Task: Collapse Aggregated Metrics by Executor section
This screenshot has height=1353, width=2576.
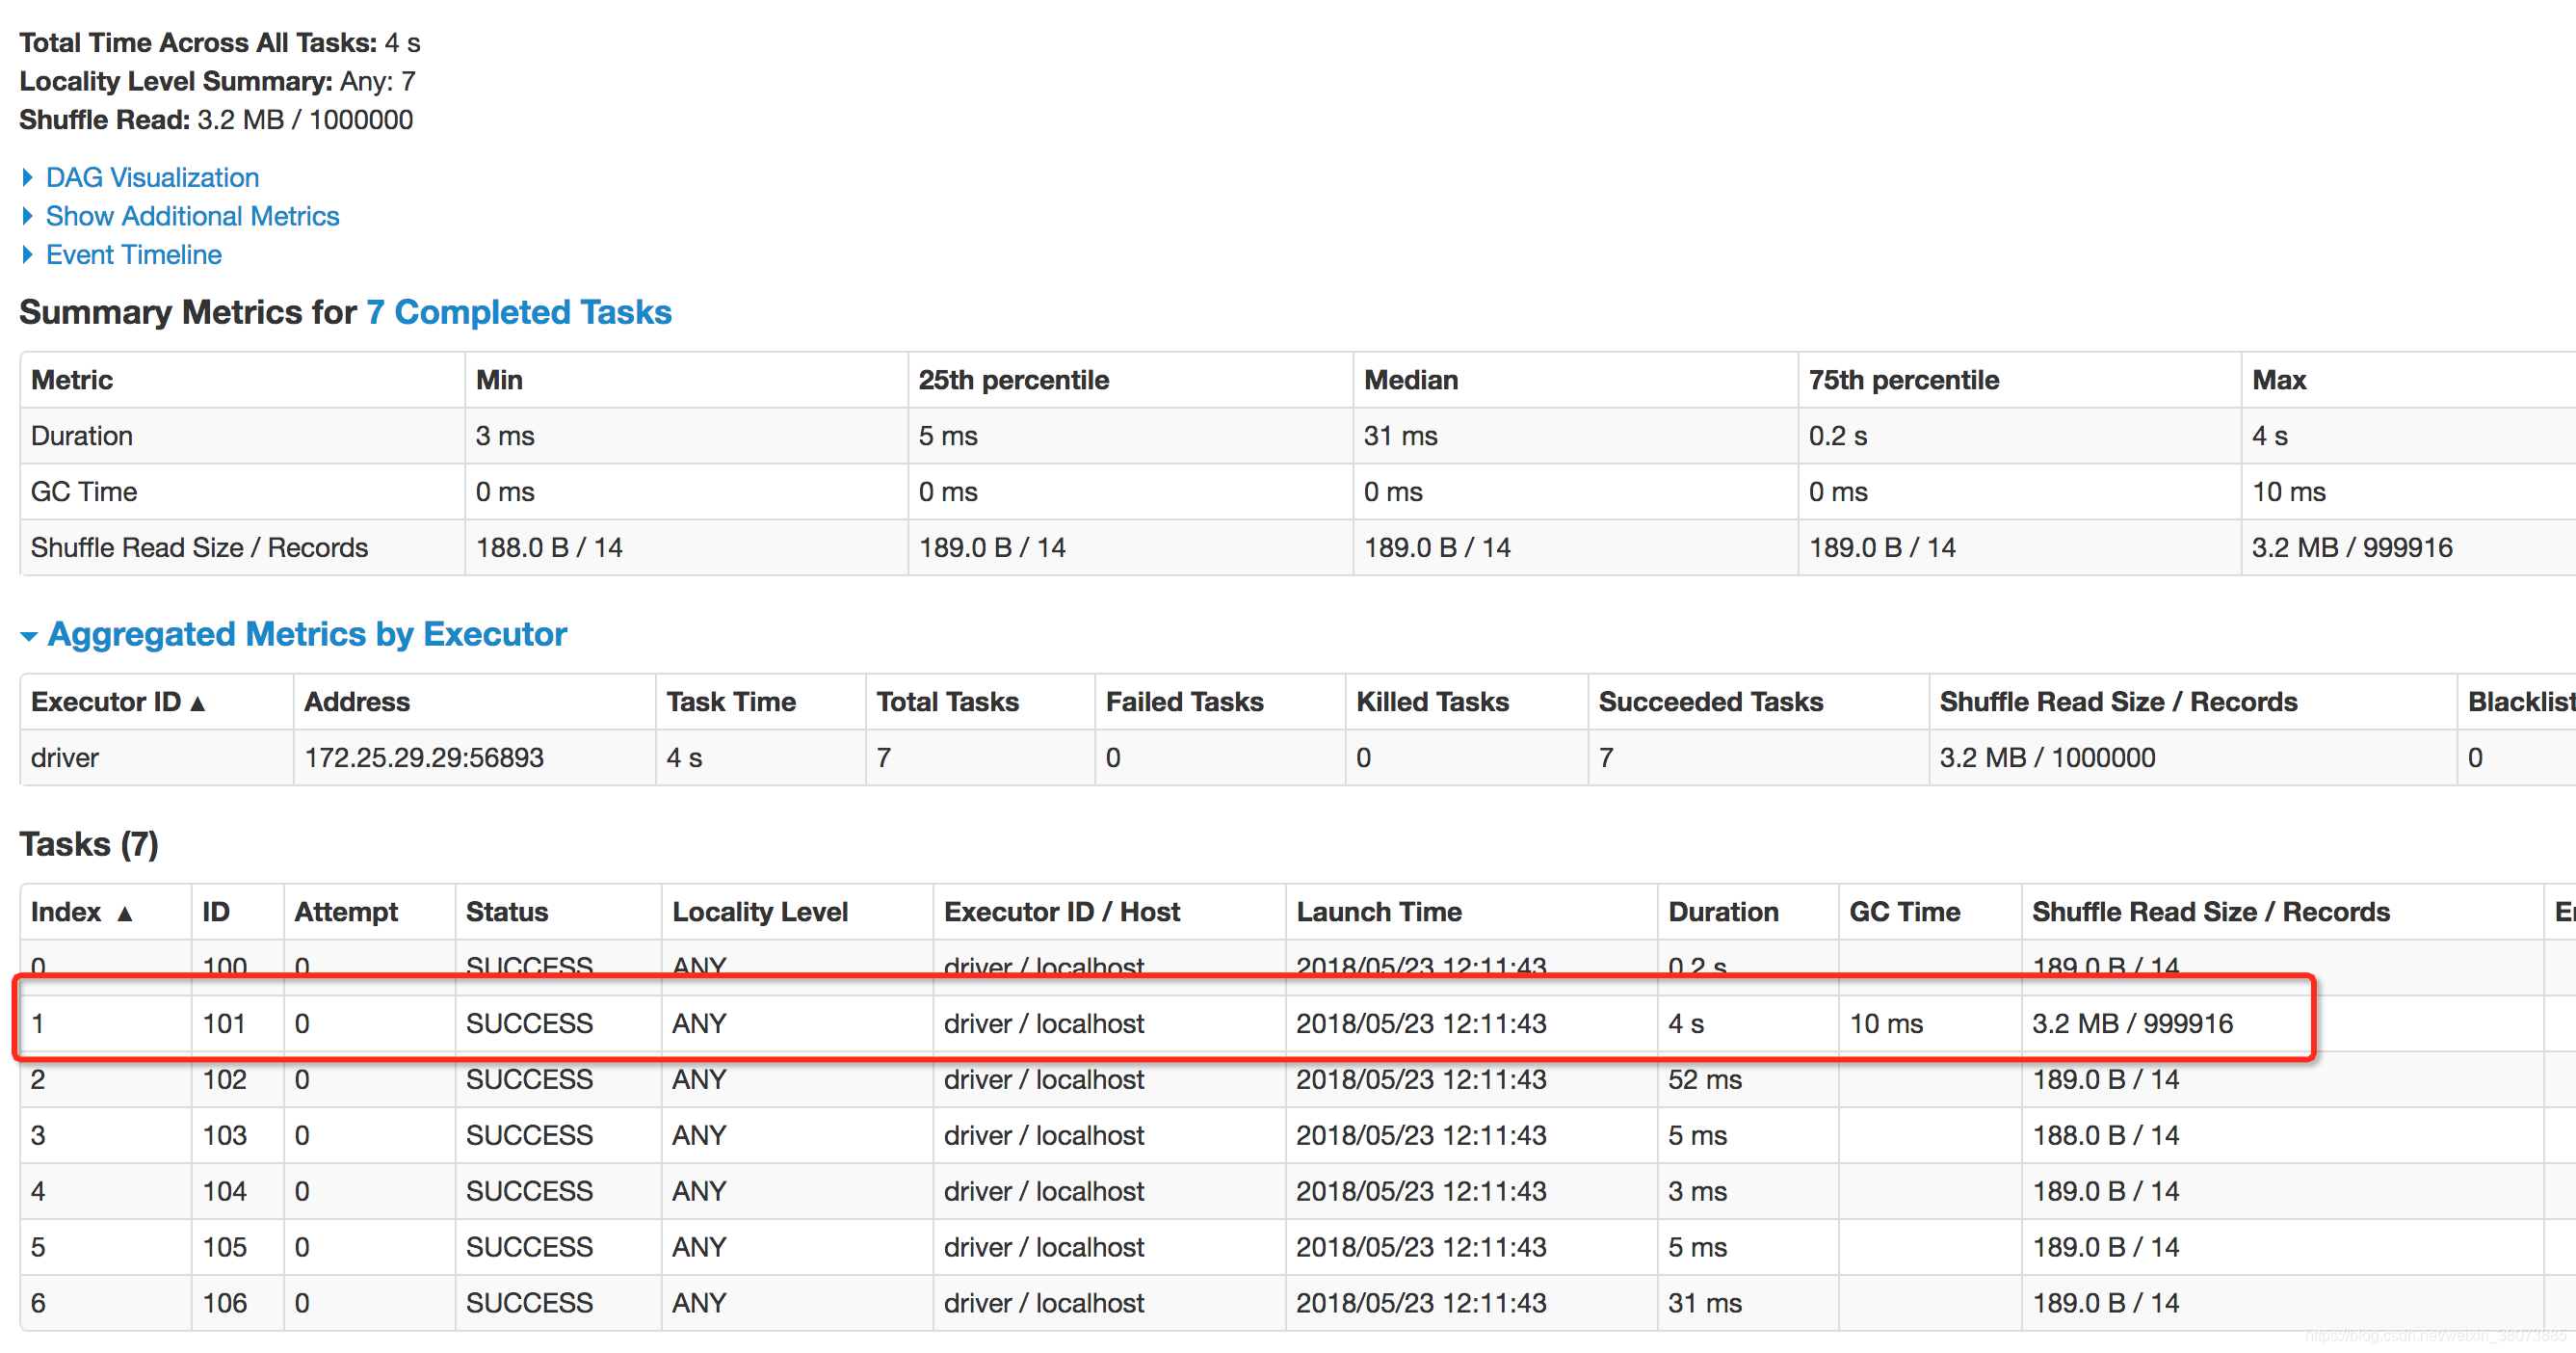Action: [306, 634]
